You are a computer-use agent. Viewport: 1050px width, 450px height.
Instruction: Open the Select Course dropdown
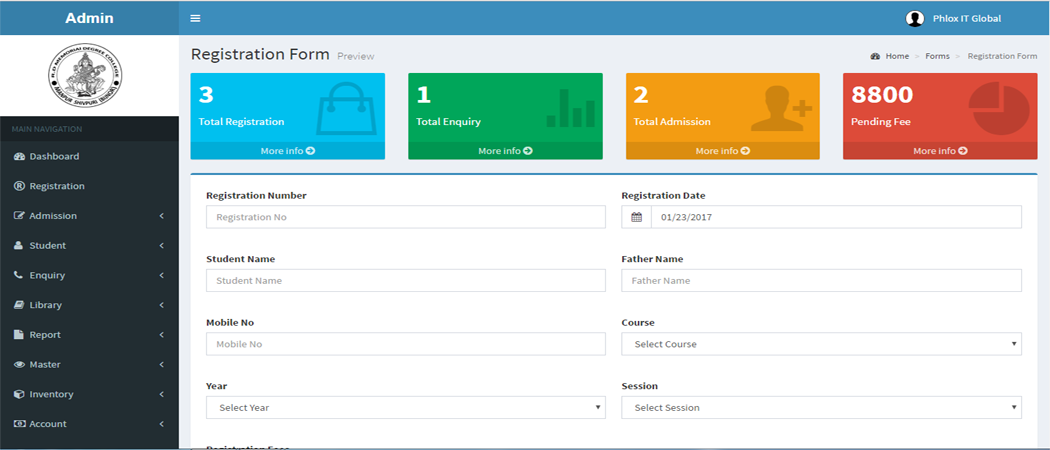tap(821, 344)
